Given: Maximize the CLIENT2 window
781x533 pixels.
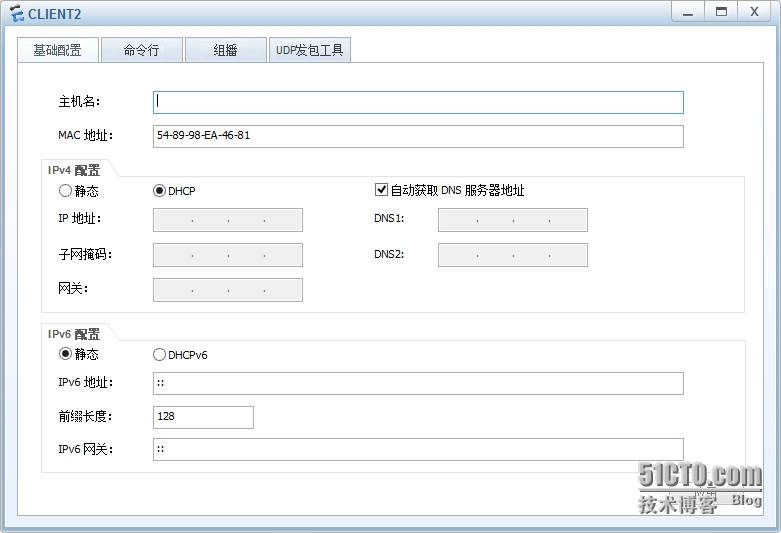Looking at the screenshot, I should point(721,12).
